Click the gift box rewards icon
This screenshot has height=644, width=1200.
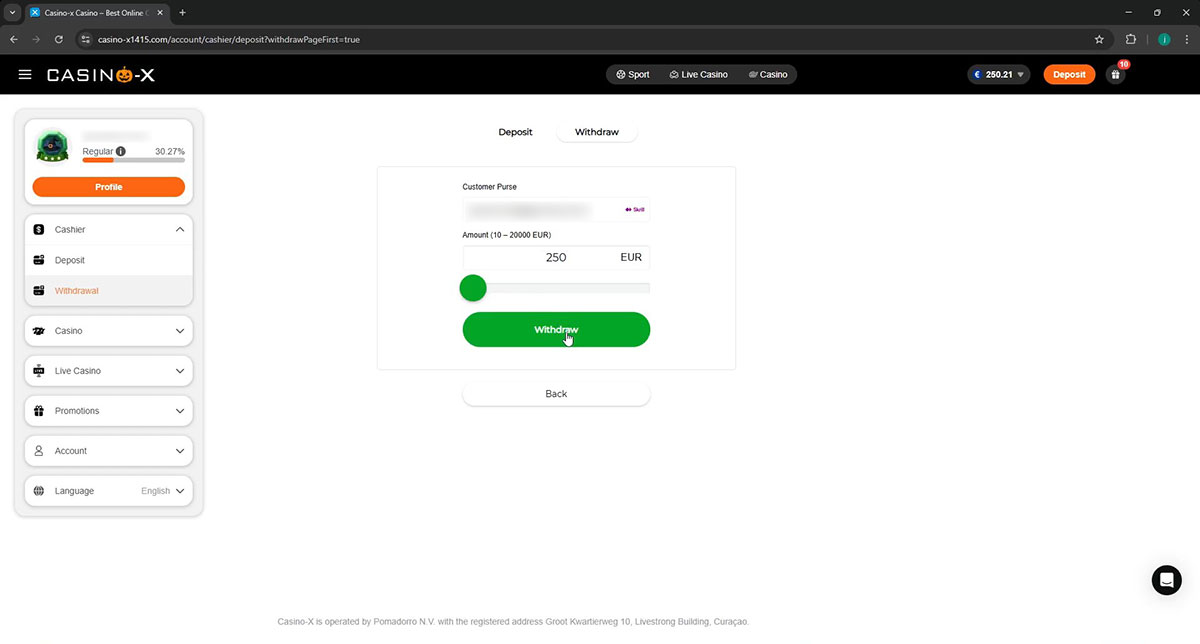1116,75
